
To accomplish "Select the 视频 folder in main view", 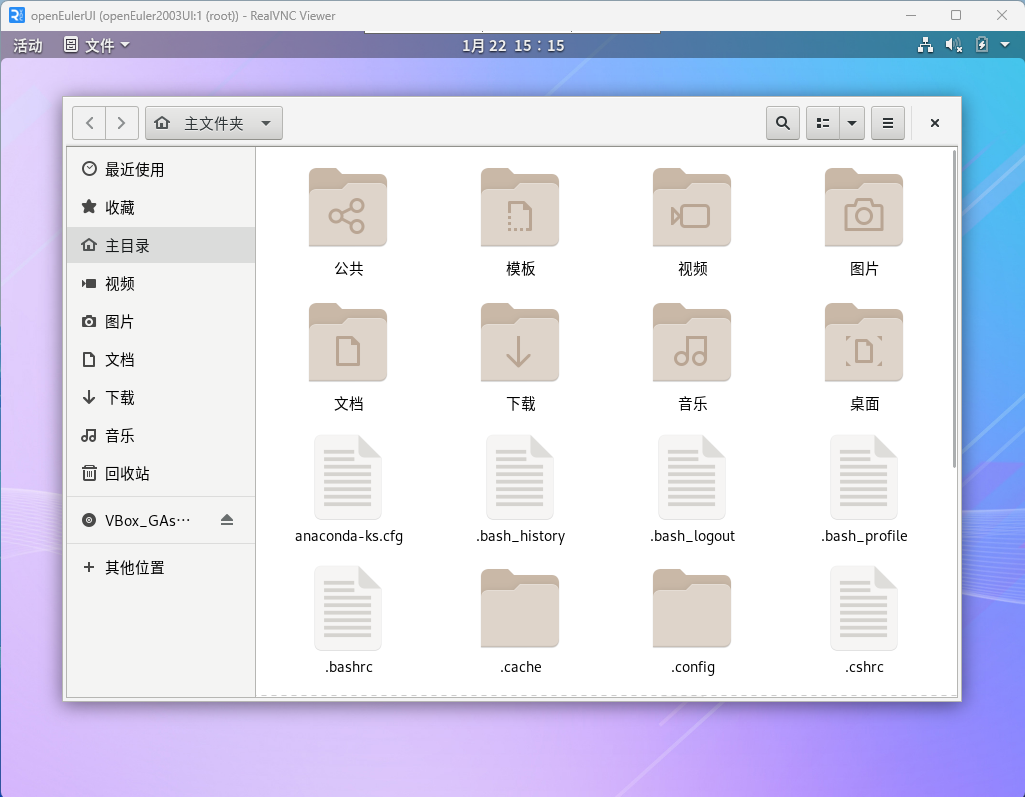I will click(692, 208).
